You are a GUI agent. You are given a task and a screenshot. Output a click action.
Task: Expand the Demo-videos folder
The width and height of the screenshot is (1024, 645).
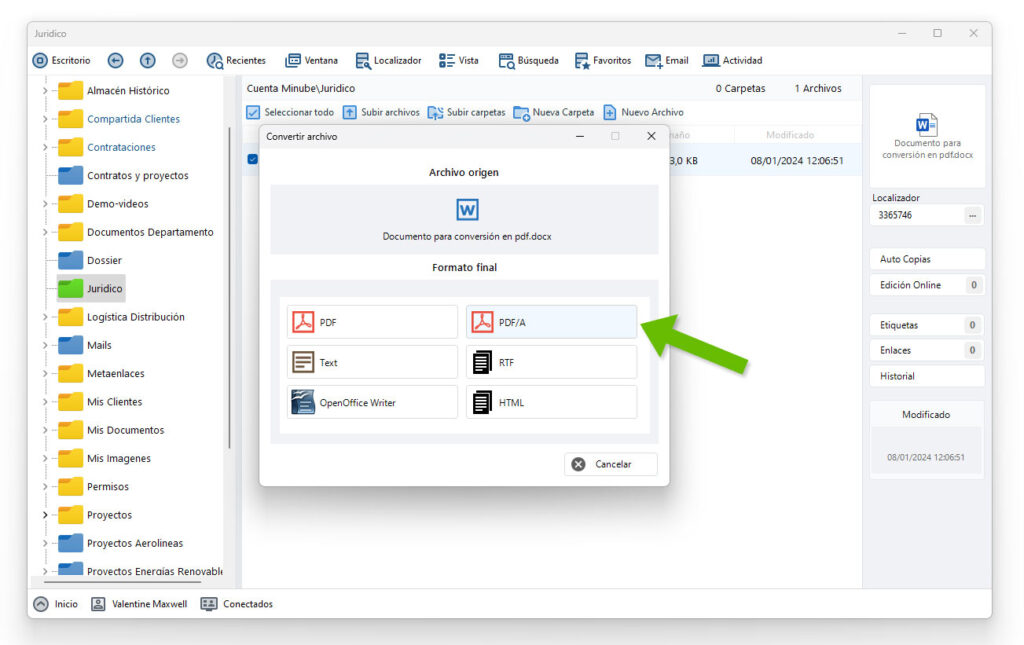[45, 204]
